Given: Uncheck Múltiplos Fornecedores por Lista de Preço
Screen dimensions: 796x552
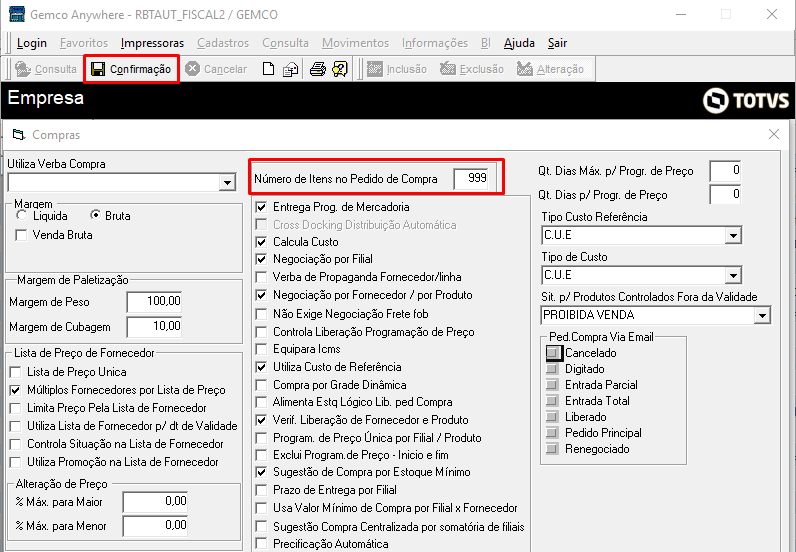Looking at the screenshot, I should 16,390.
